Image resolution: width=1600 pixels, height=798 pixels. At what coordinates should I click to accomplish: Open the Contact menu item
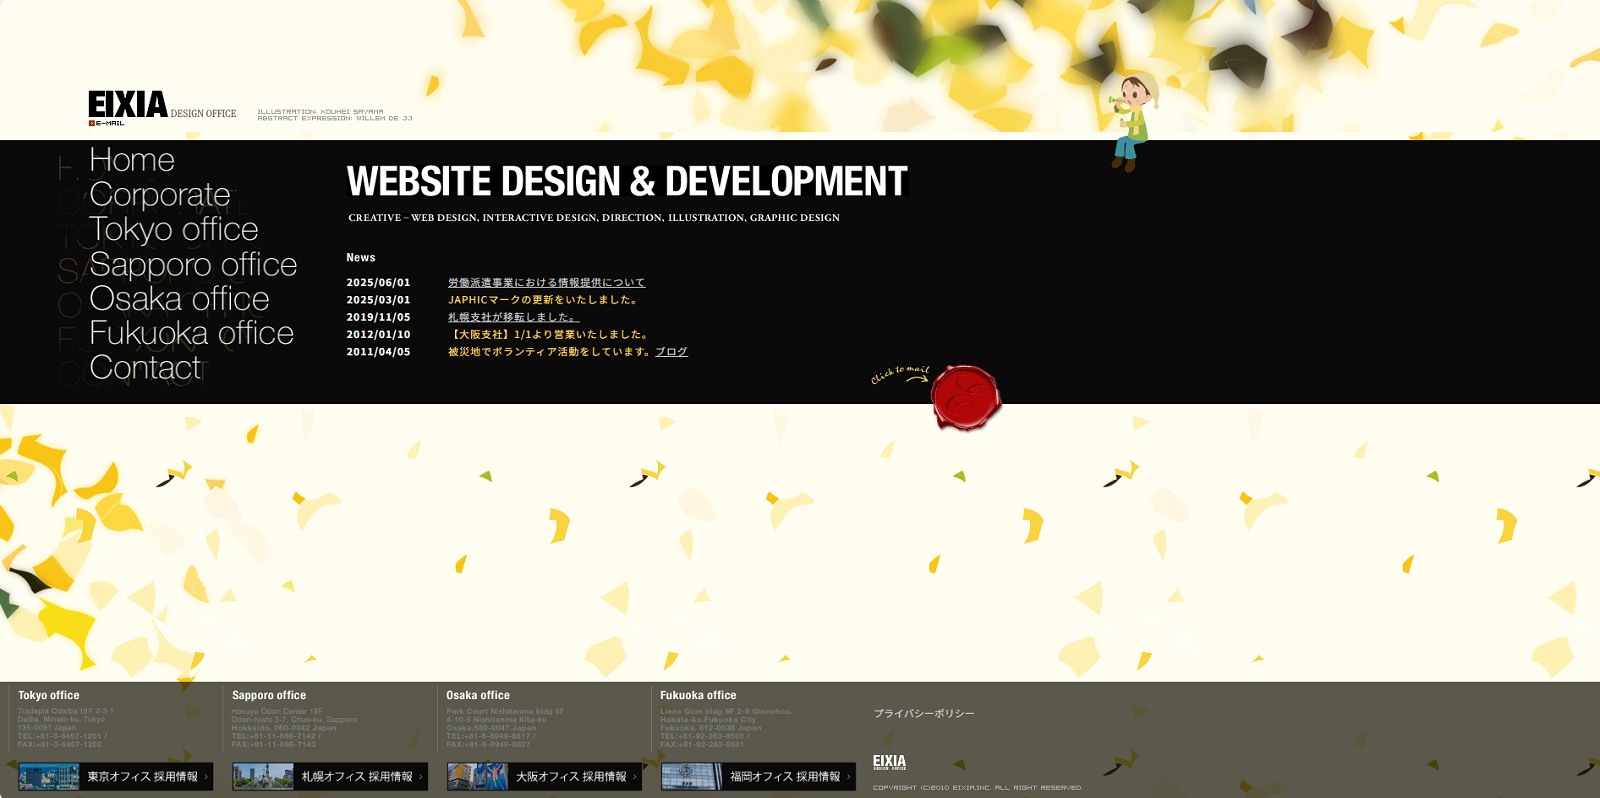point(145,368)
